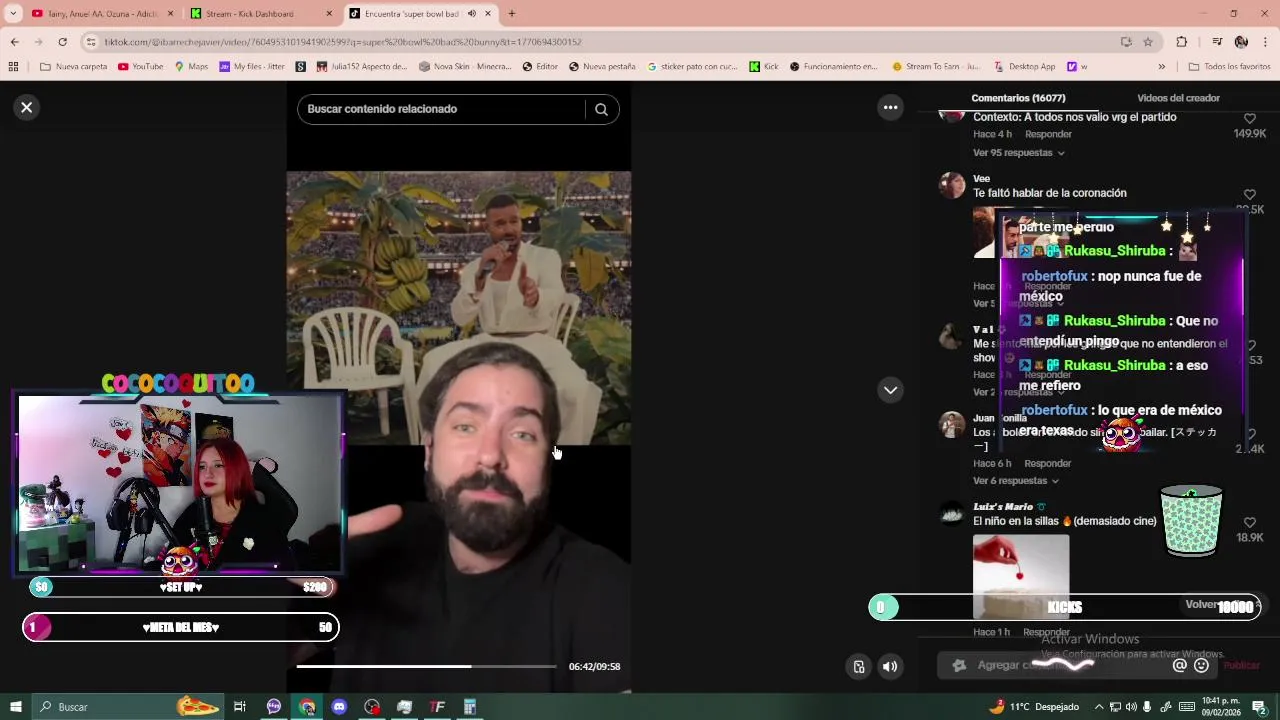This screenshot has width=1280, height=720.
Task: Show more bookmarks with the chevron
Action: click(1161, 67)
